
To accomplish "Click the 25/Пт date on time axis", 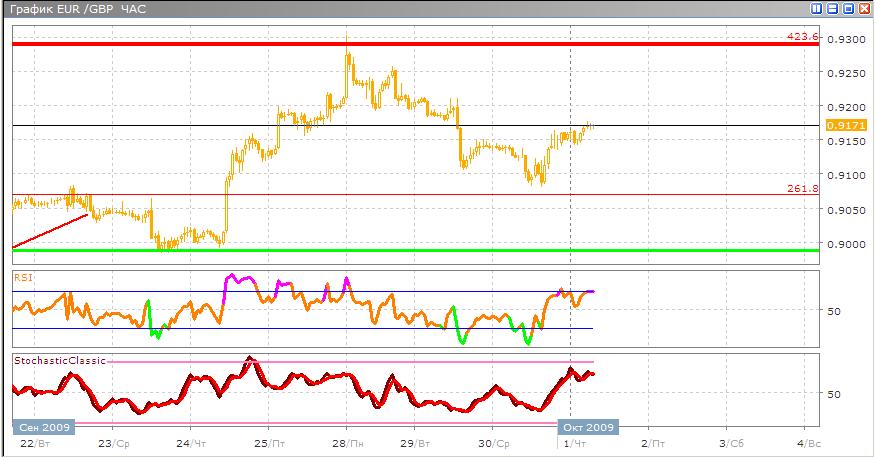I will (269, 442).
